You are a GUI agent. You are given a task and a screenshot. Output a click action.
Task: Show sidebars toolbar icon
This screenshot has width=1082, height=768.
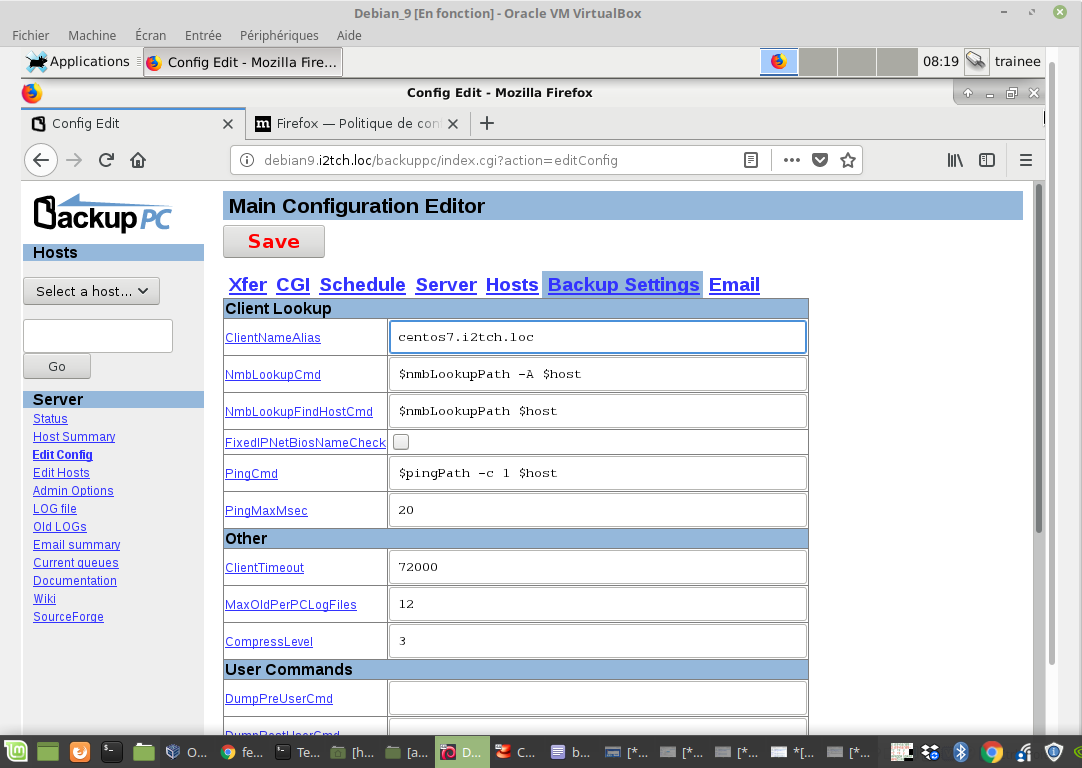[x=987, y=160]
